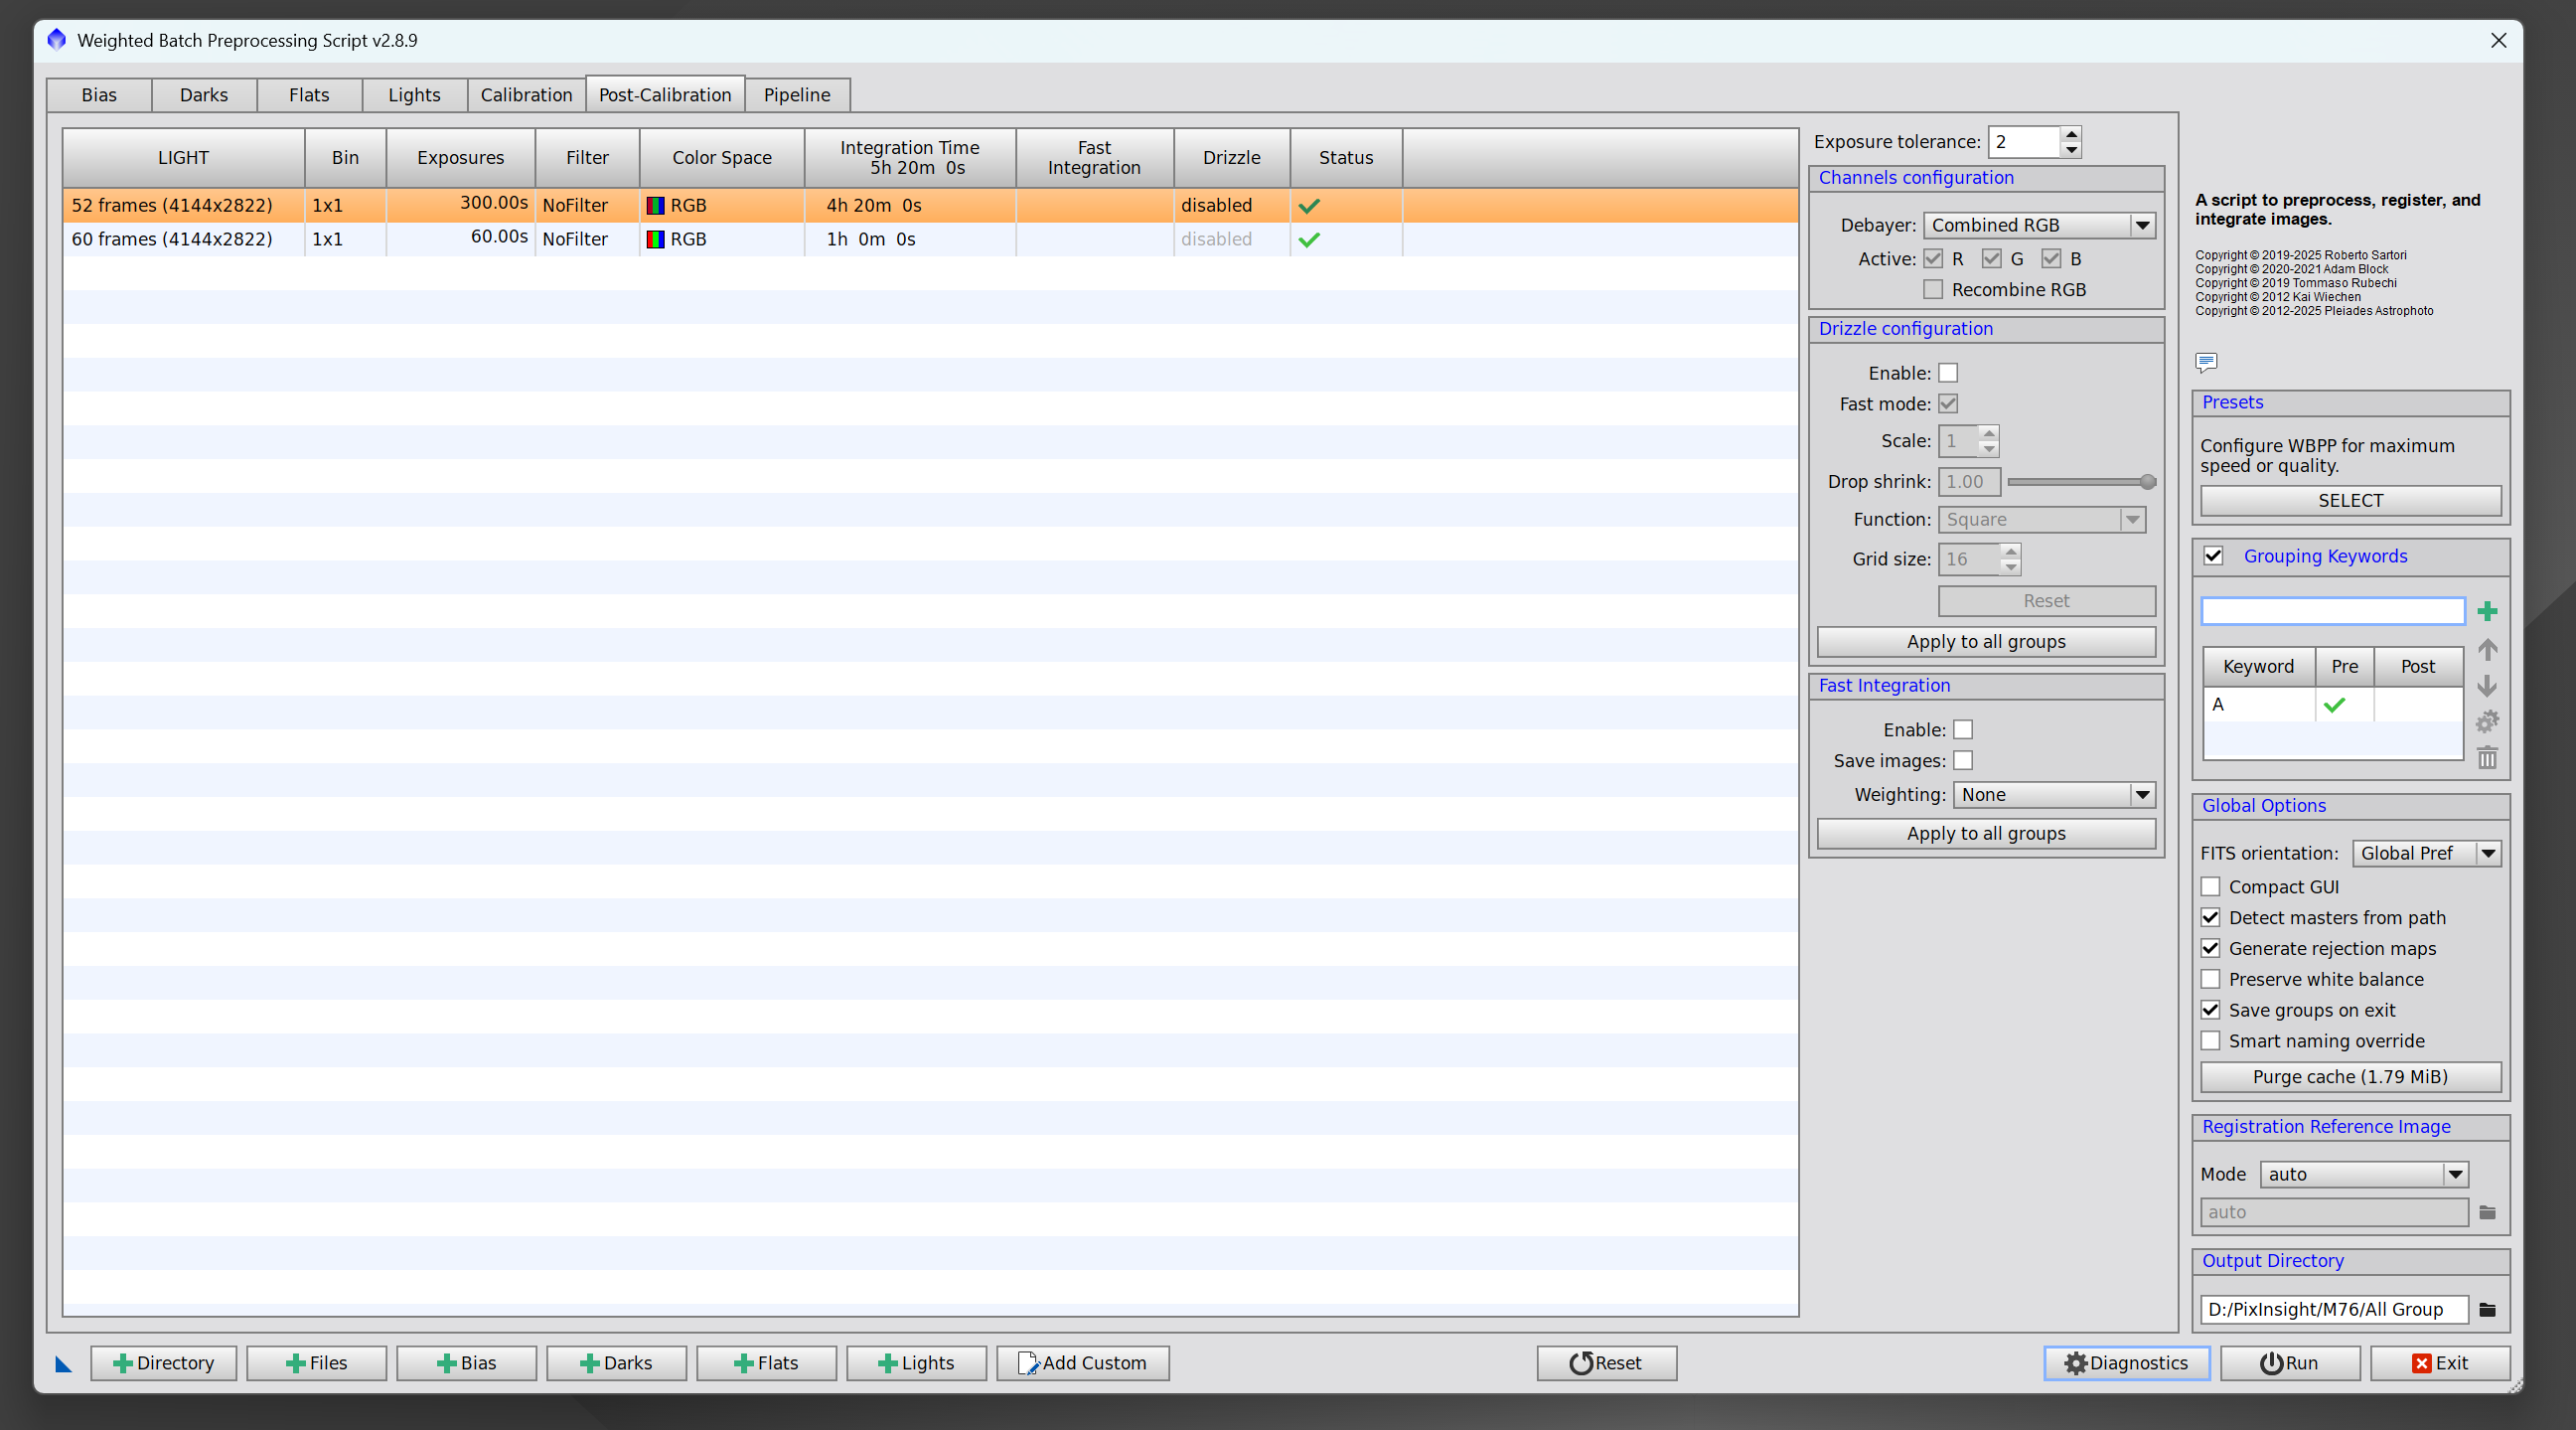Click the Grouping Keywords text input field
Viewport: 2576px width, 1430px height.
click(2331, 611)
